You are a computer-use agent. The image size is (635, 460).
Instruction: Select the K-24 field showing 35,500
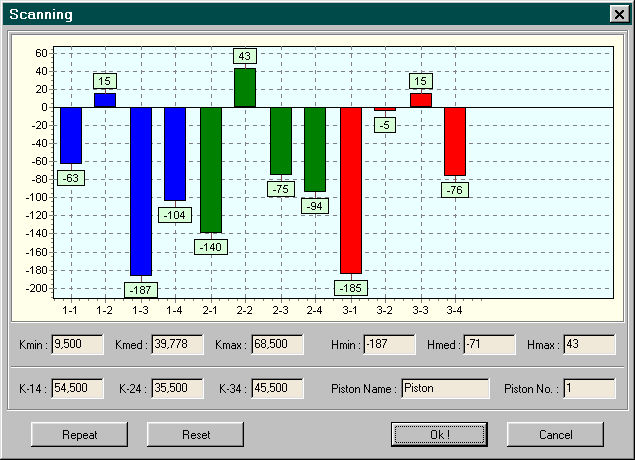pos(177,388)
